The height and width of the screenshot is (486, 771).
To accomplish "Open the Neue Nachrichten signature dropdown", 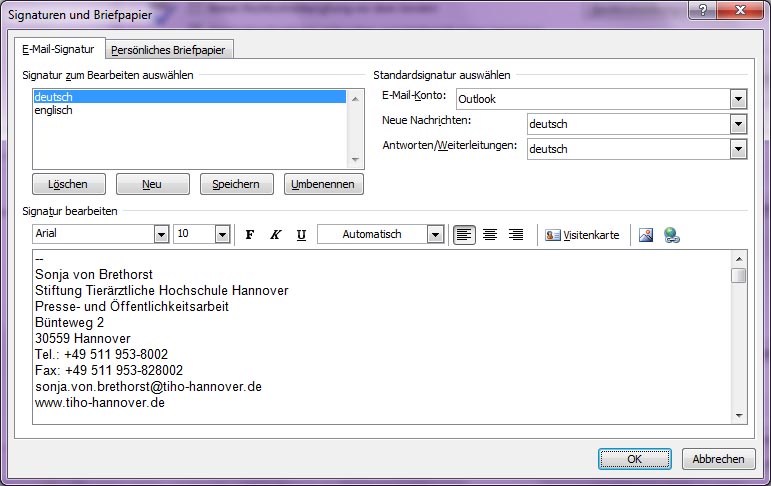I will (x=738, y=124).
